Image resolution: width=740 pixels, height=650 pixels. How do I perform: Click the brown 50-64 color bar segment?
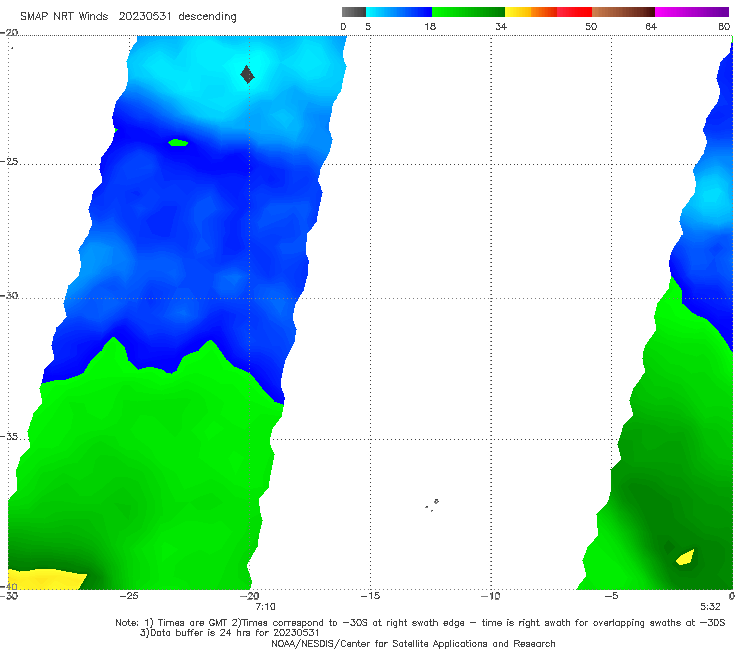(x=623, y=12)
